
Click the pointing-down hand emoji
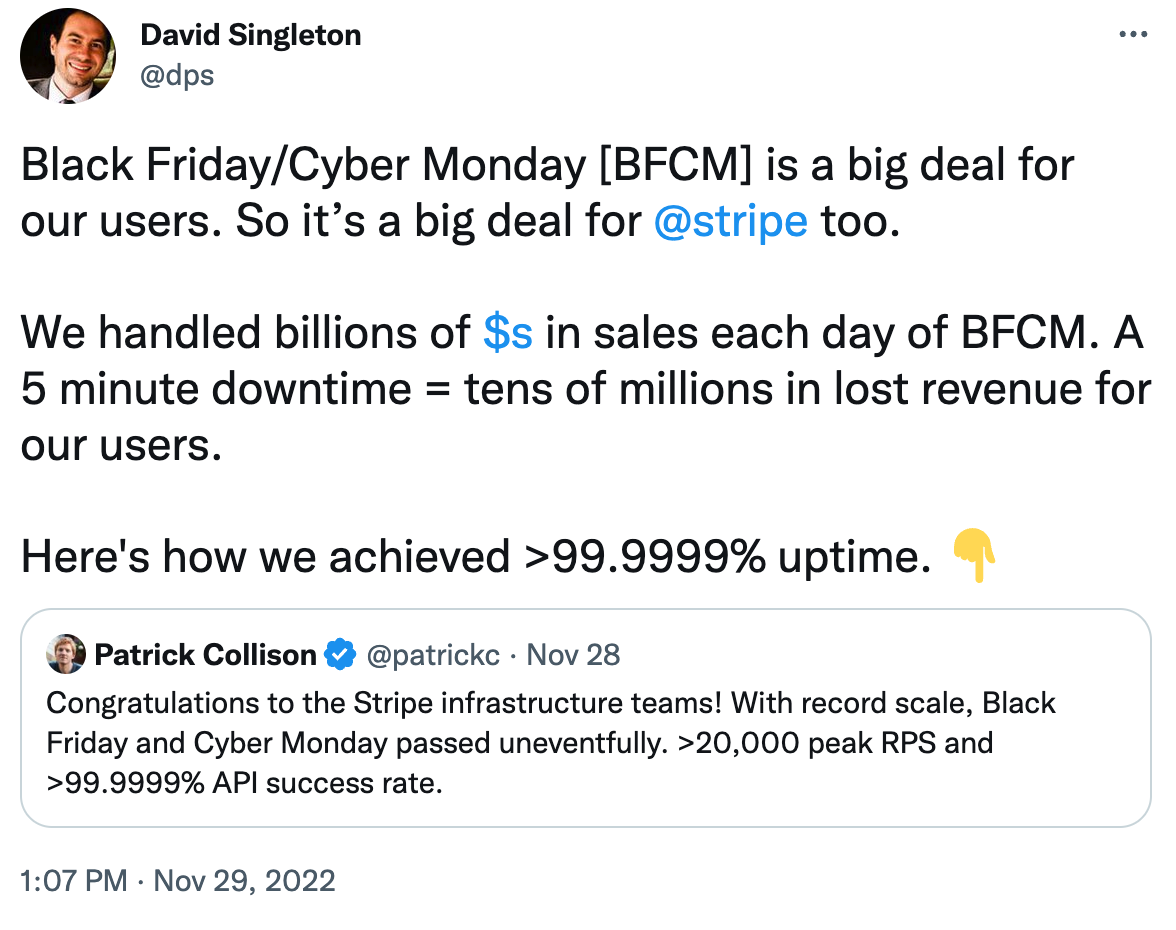[974, 555]
